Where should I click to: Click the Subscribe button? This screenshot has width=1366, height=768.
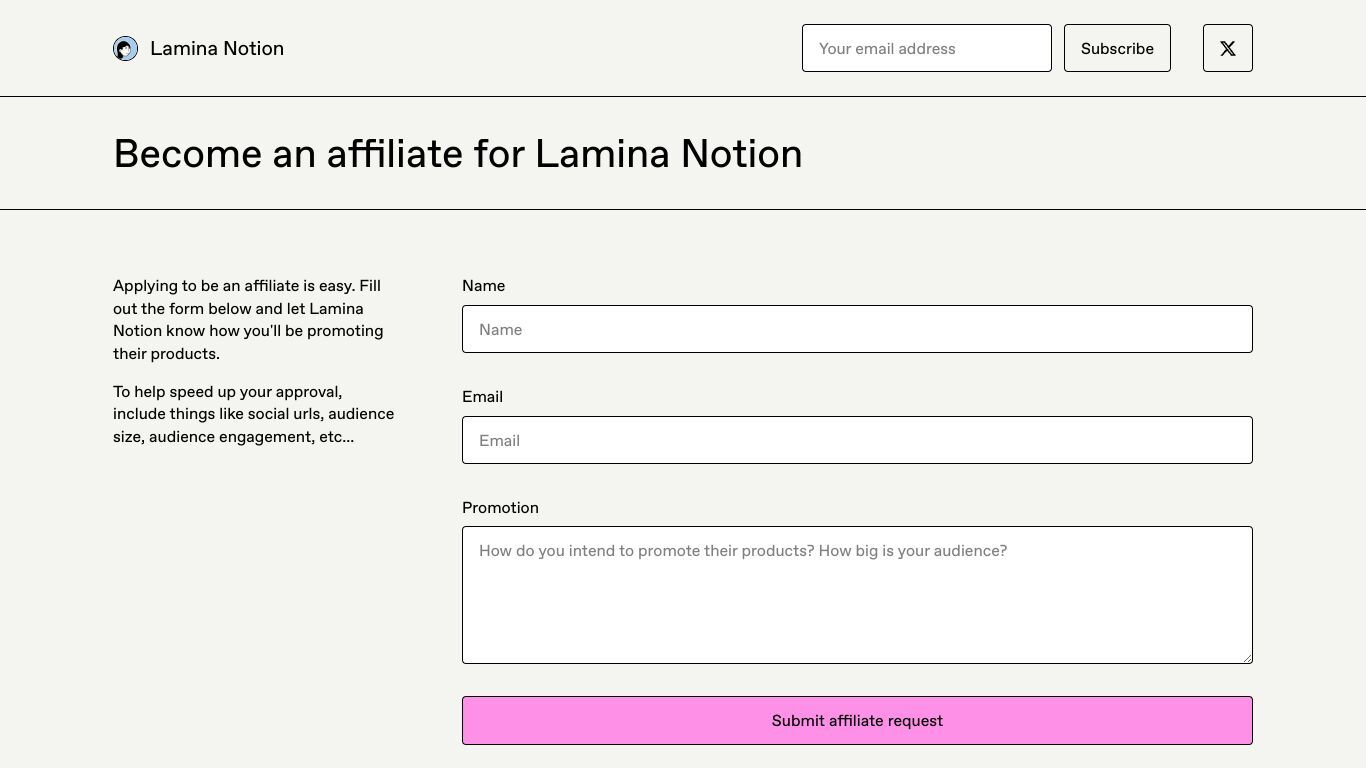point(1117,48)
